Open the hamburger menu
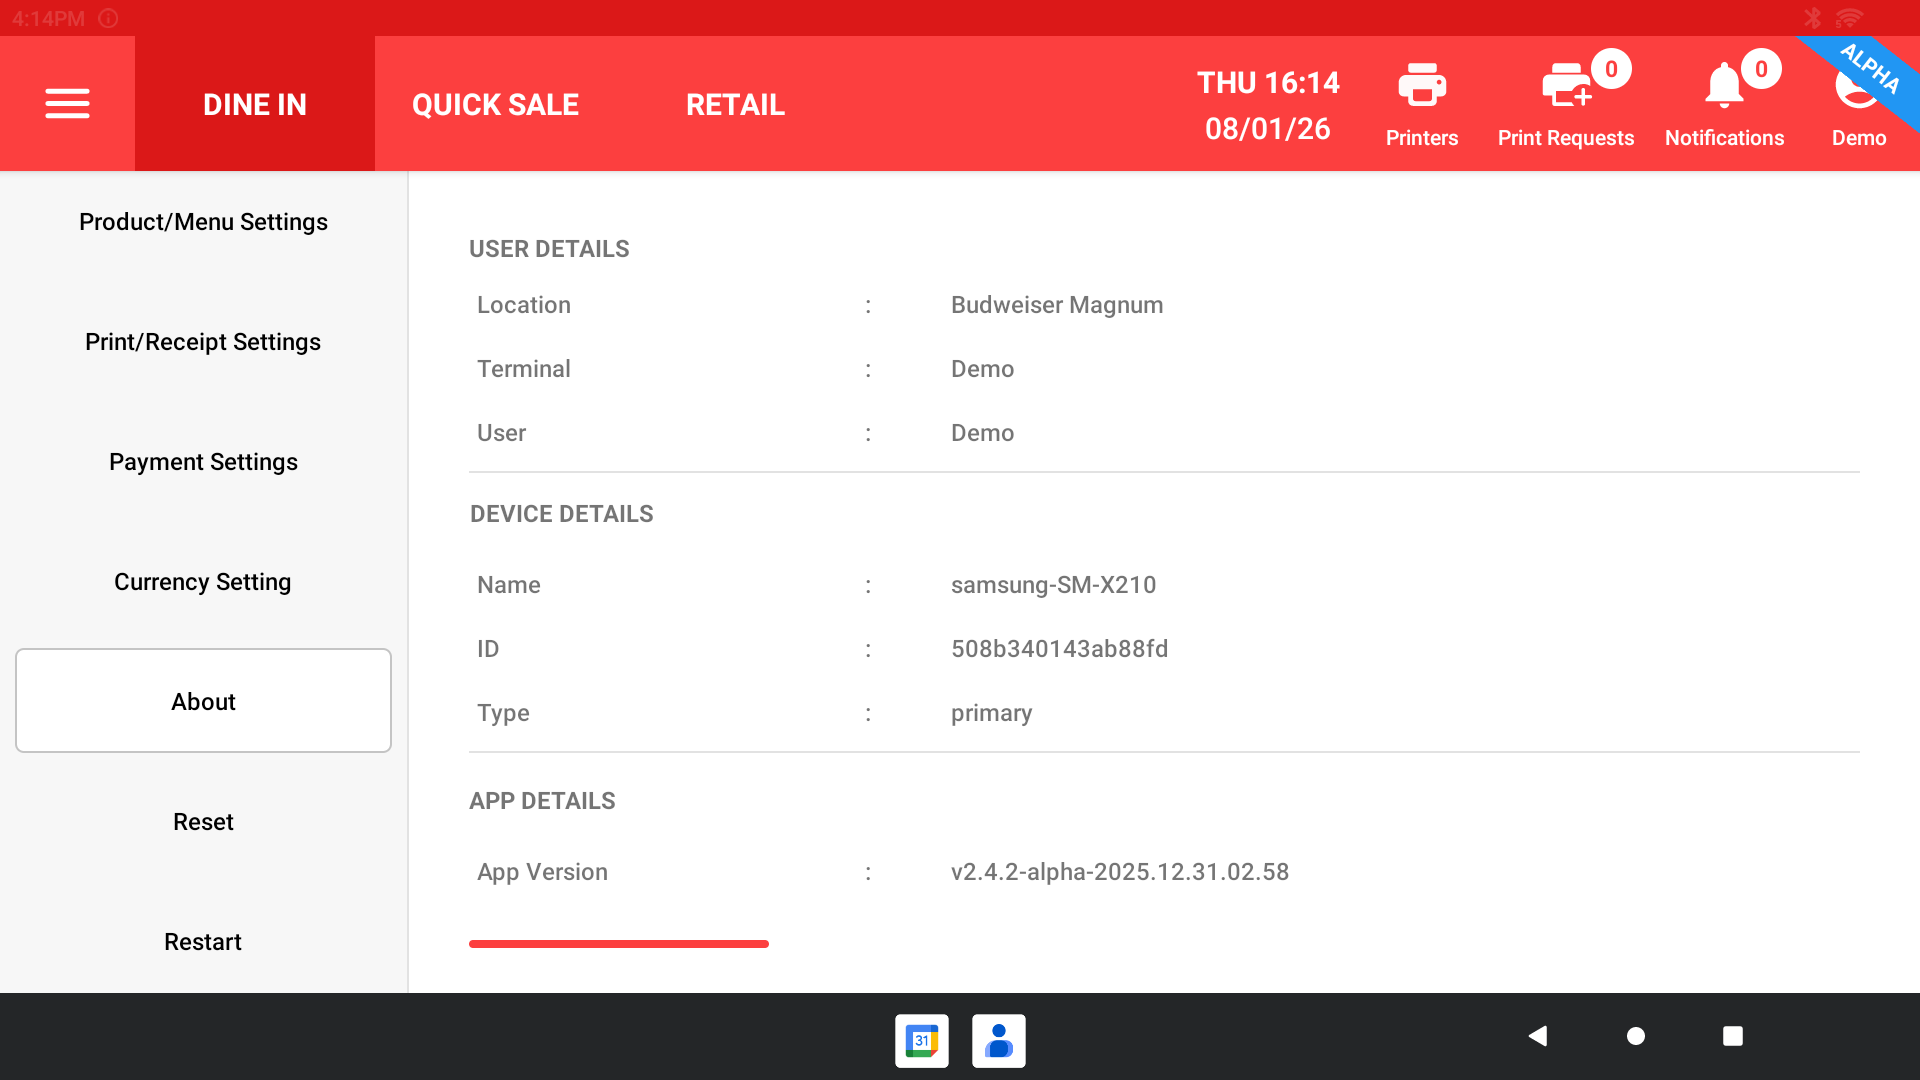 pyautogui.click(x=67, y=104)
